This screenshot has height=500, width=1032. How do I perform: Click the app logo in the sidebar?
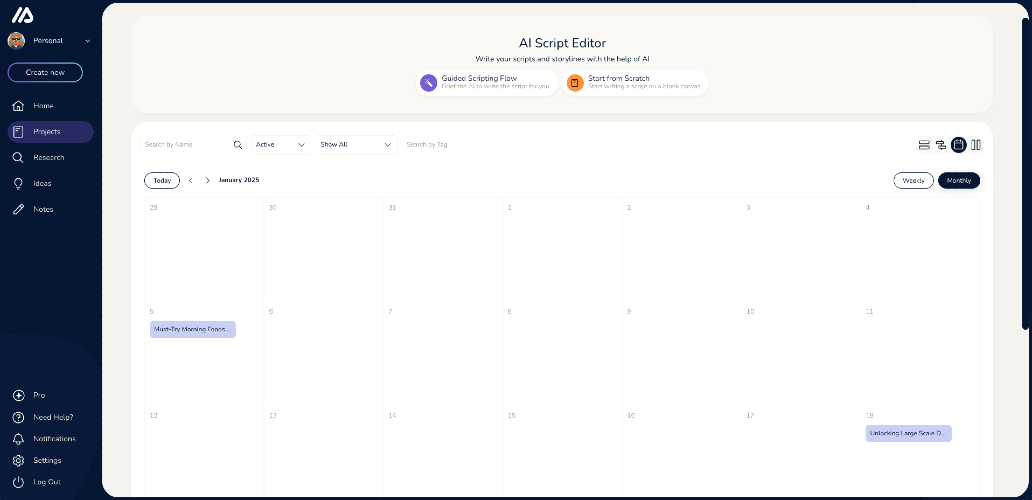tap(22, 15)
